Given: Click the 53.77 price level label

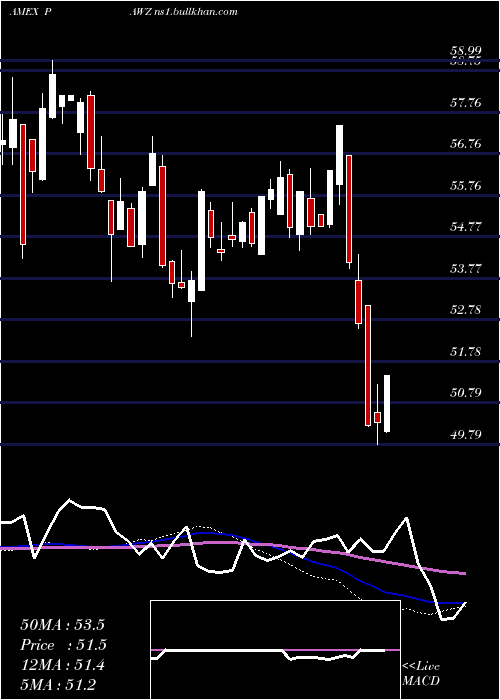Looking at the screenshot, I should coord(466,269).
